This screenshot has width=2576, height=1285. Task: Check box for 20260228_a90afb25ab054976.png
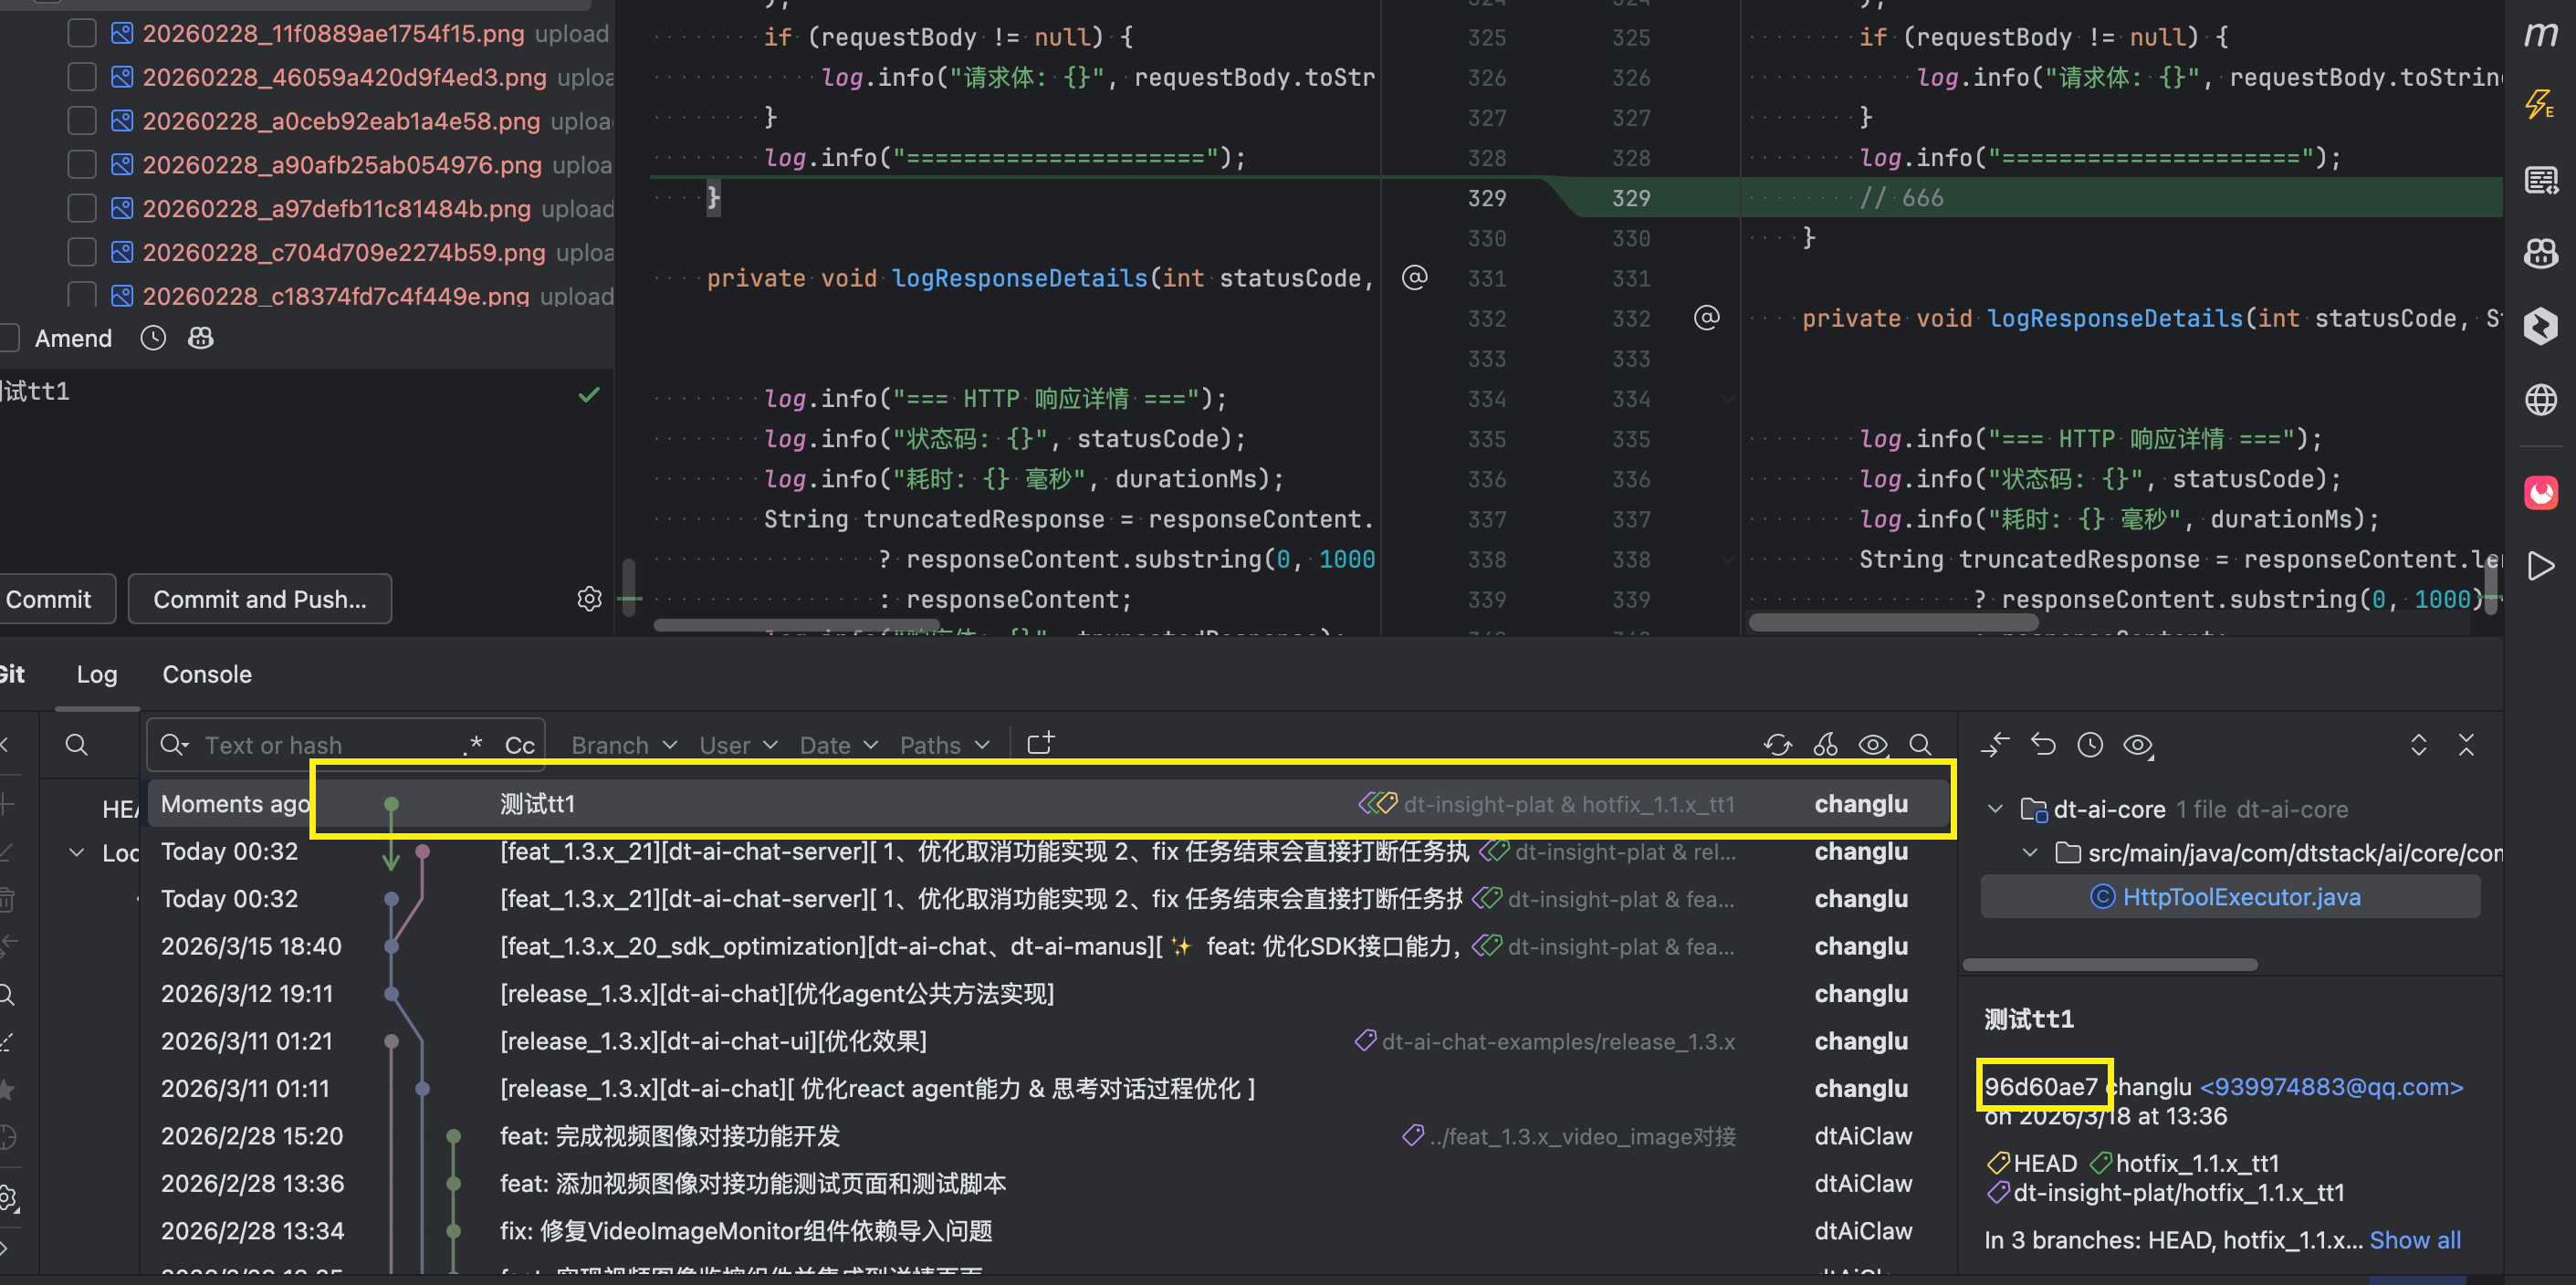pyautogui.click(x=82, y=165)
